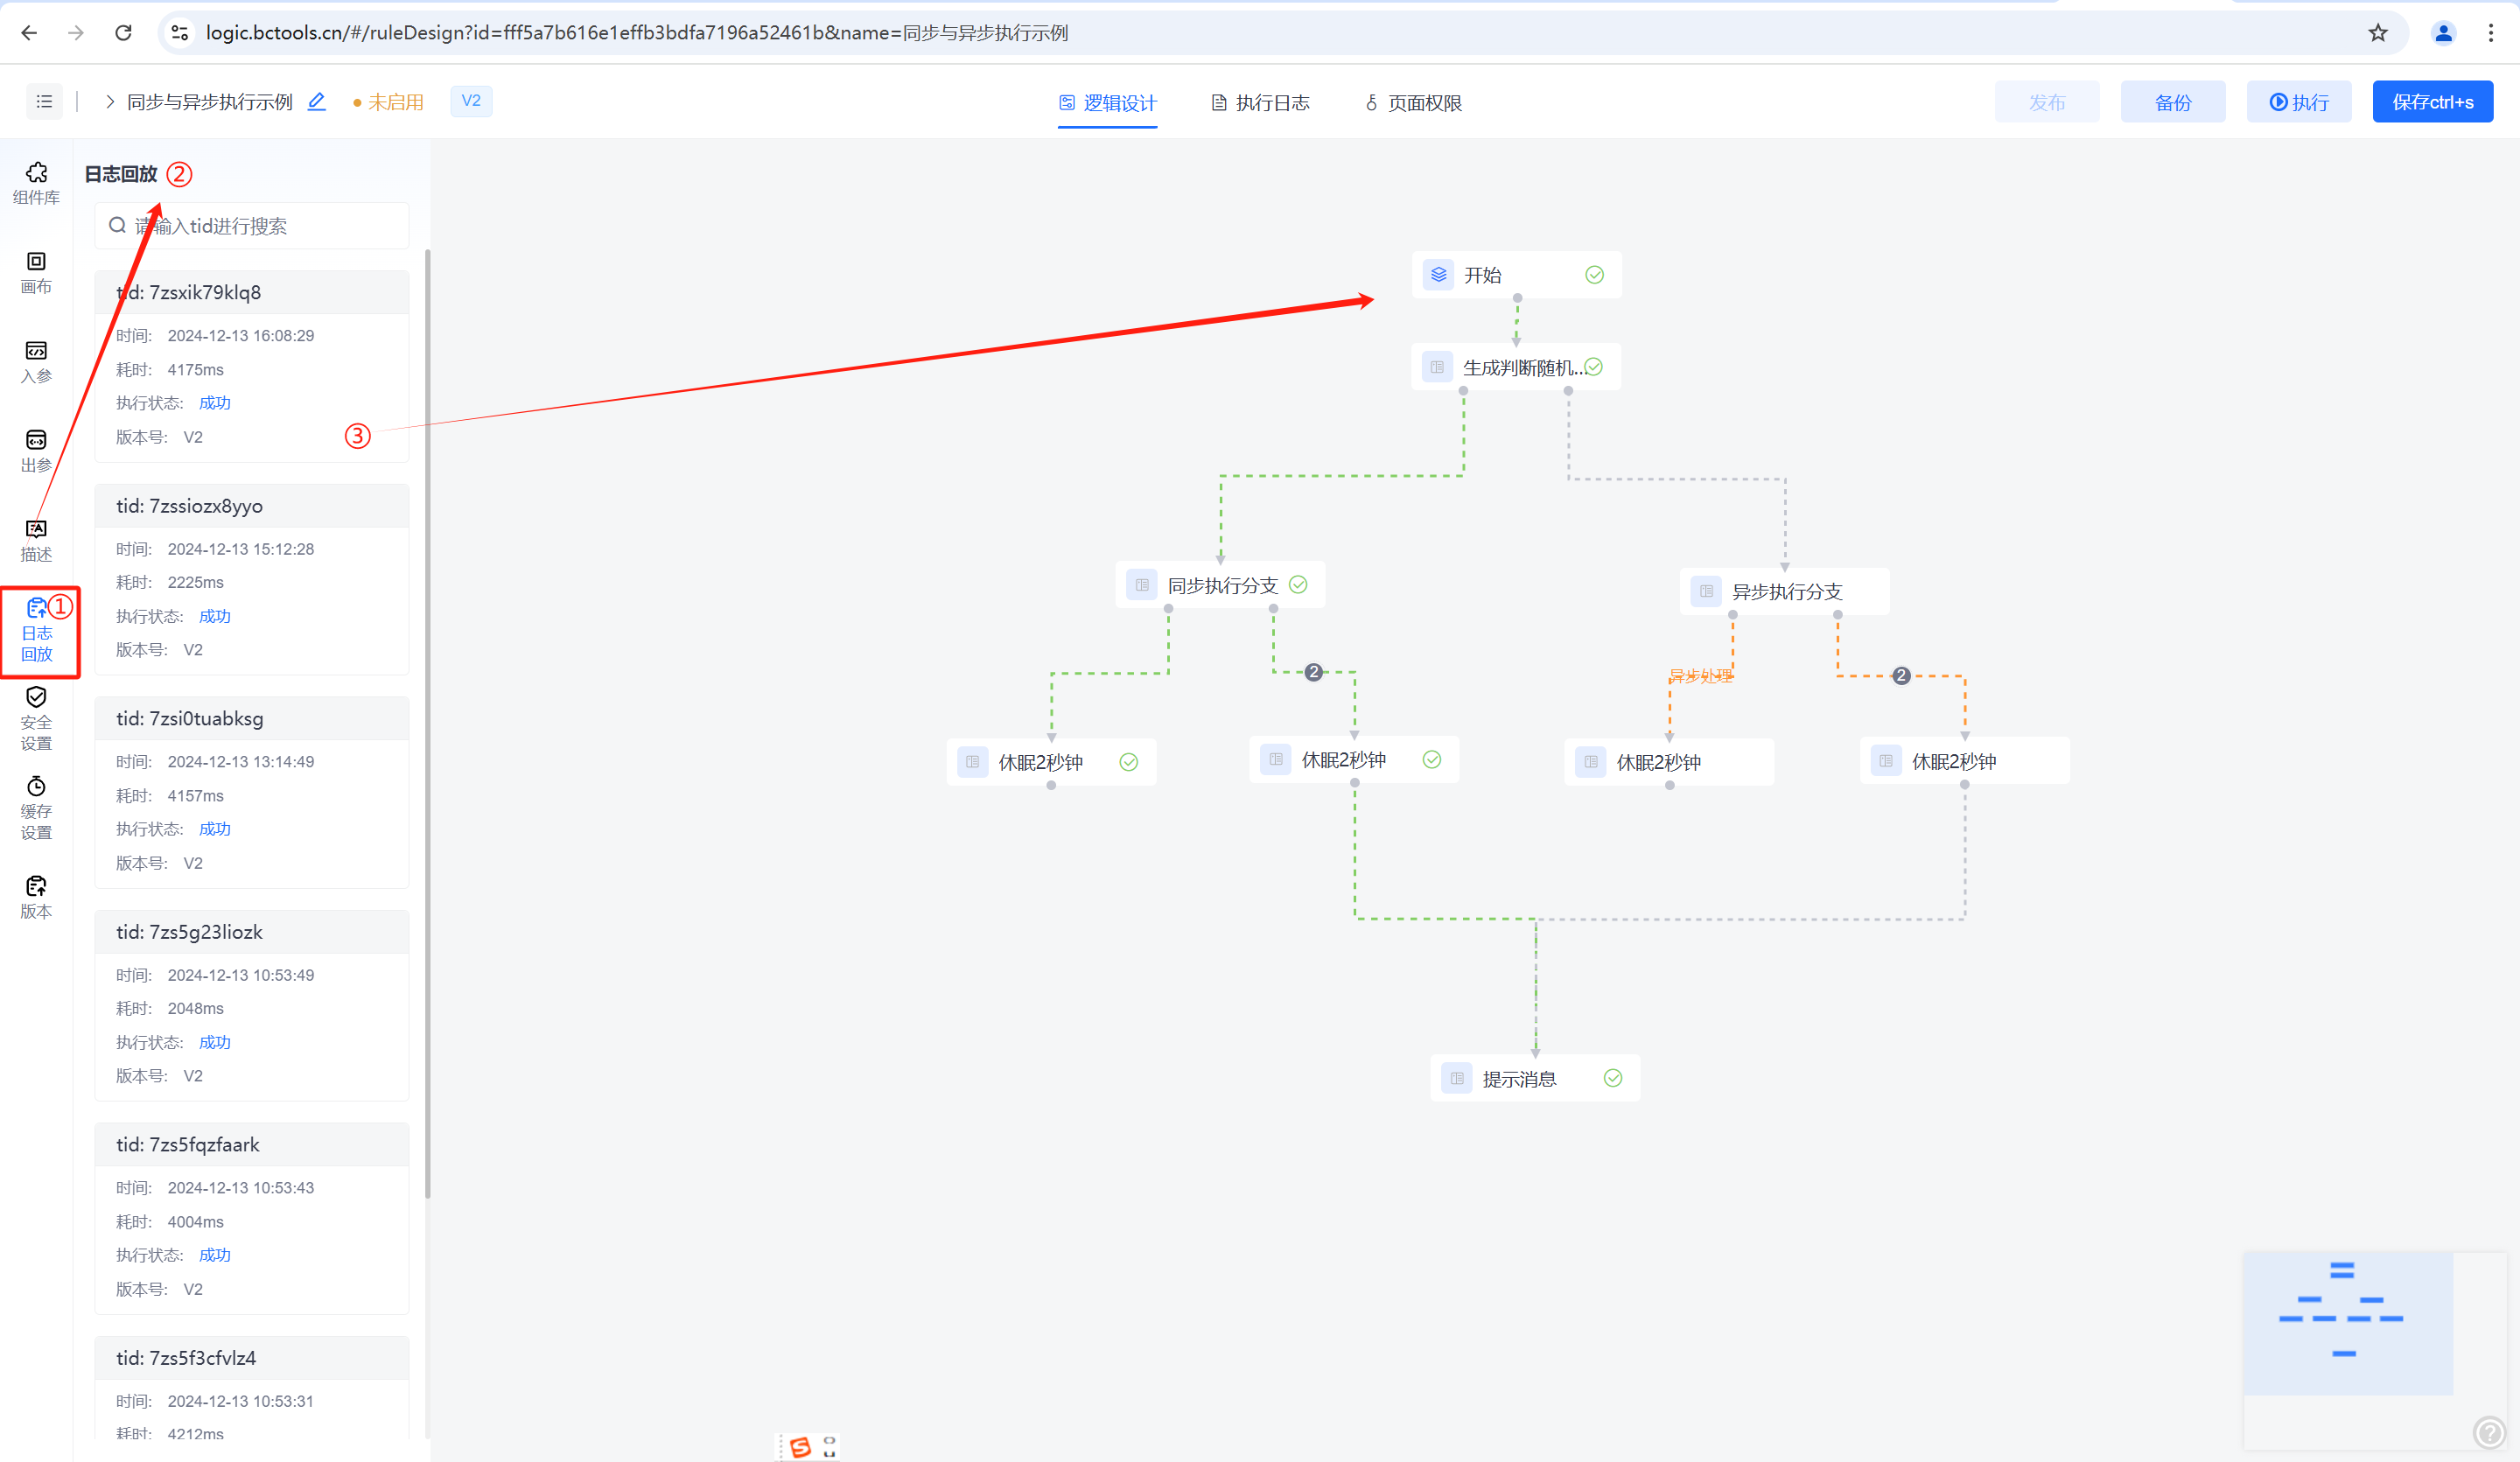Select the 同步执行分支 node
This screenshot has width=2520, height=1462.
pyautogui.click(x=1221, y=585)
